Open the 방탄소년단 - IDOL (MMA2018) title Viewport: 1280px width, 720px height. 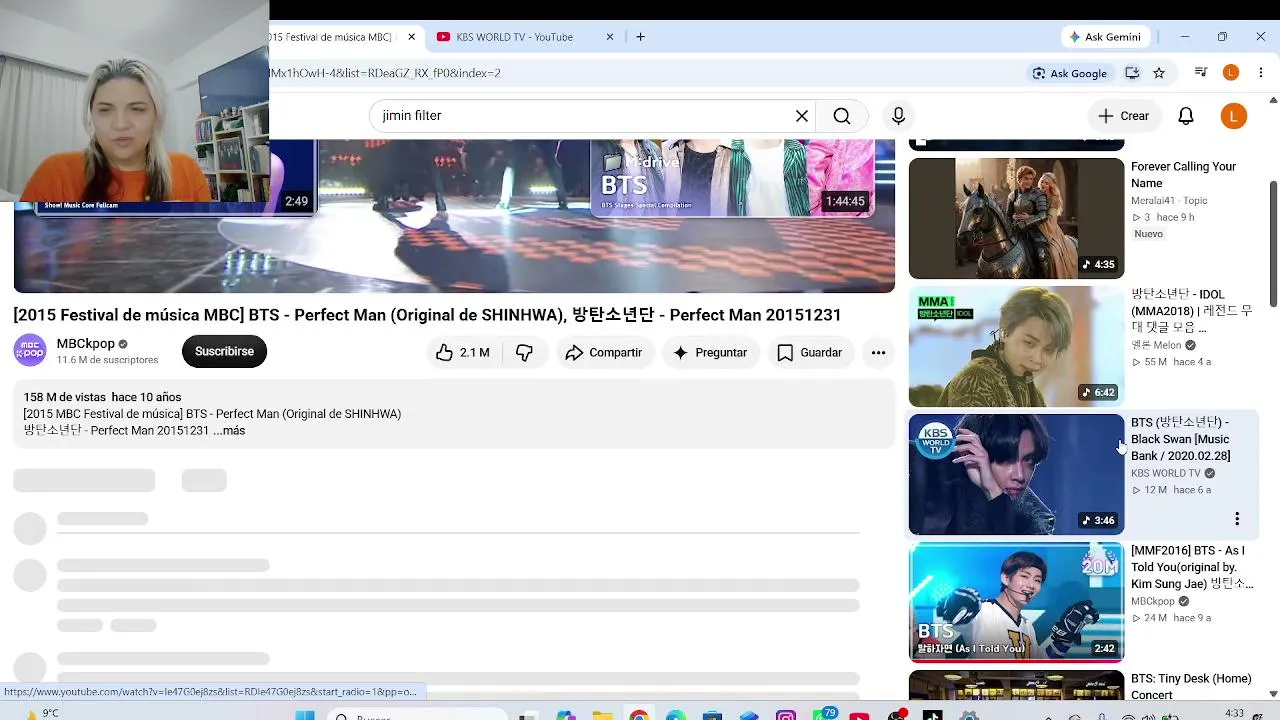[1192, 311]
